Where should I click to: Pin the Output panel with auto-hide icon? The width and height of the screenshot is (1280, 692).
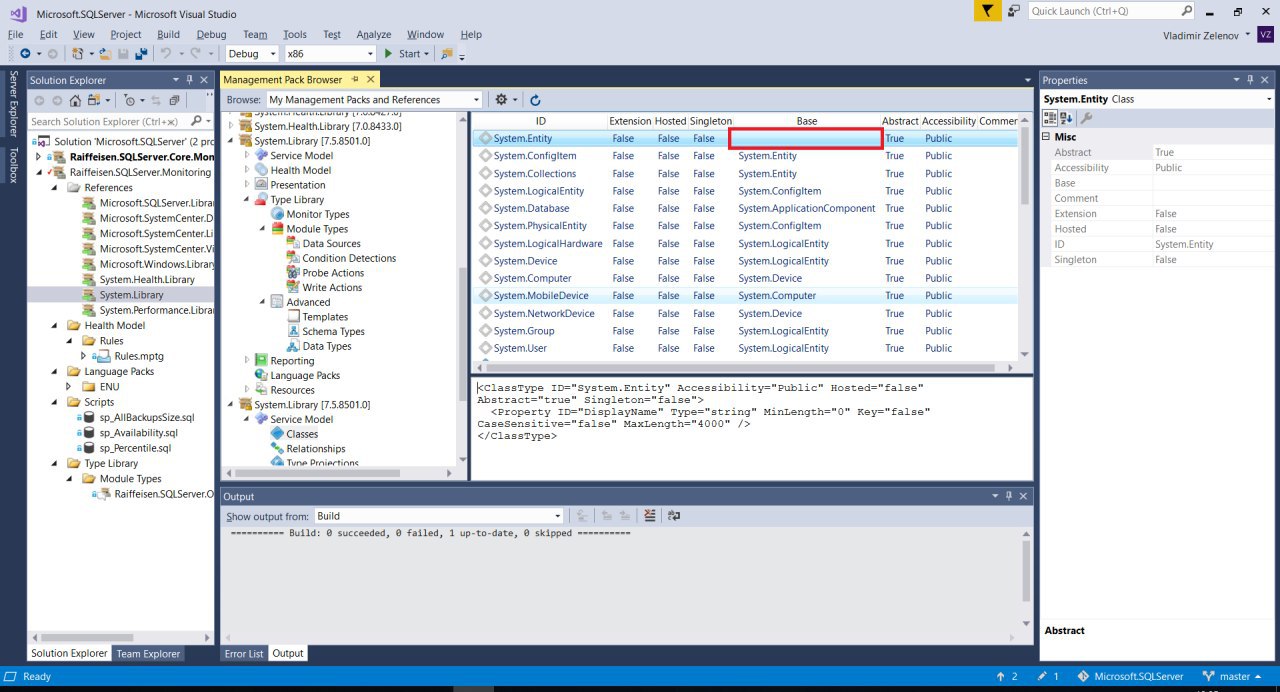point(1008,496)
